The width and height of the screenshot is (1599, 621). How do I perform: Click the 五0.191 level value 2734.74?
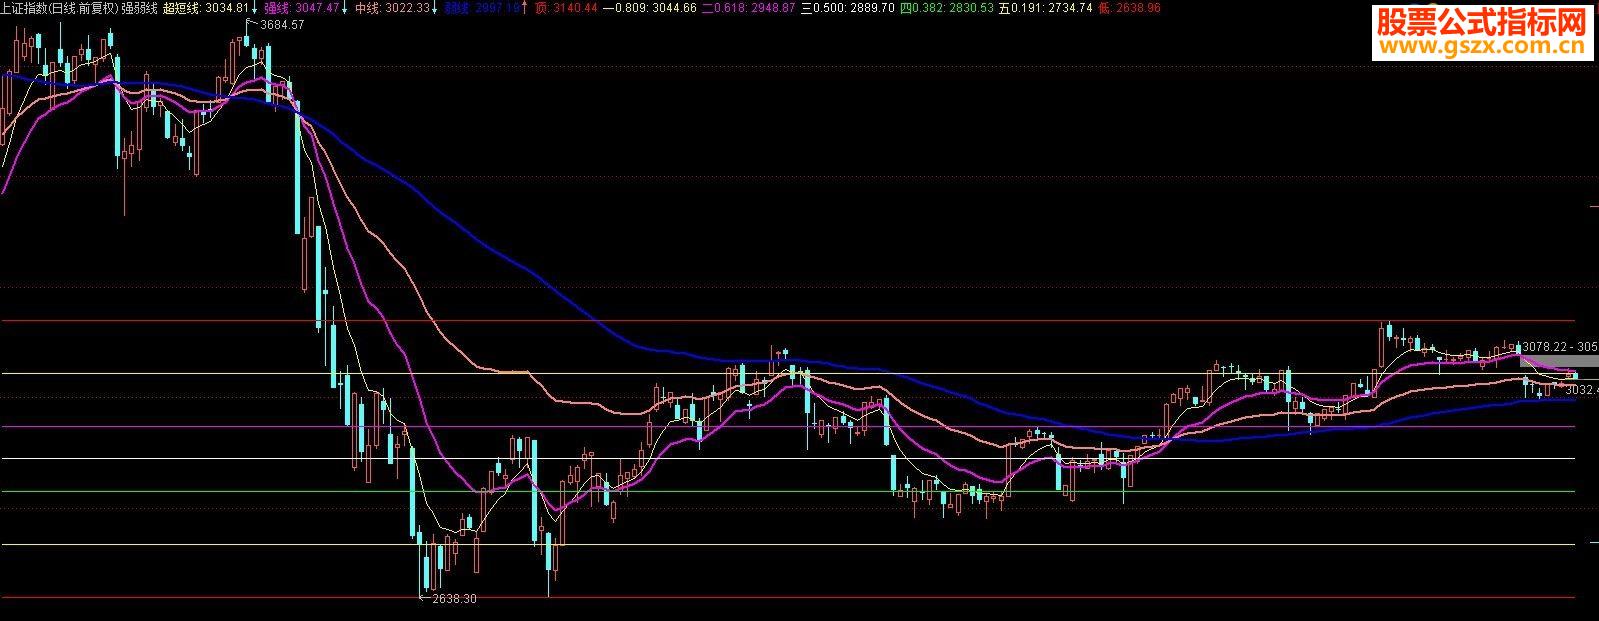tap(1070, 8)
